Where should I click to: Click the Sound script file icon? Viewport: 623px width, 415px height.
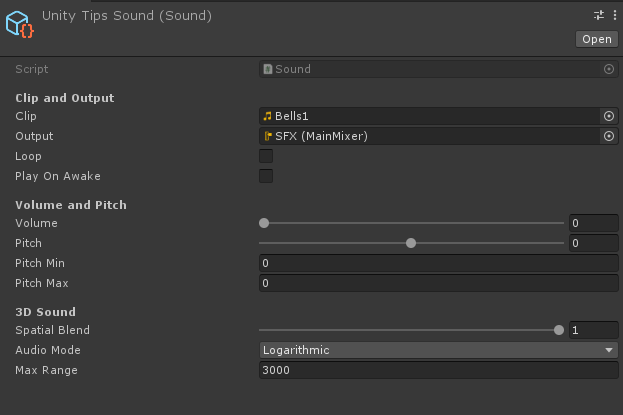coord(268,69)
